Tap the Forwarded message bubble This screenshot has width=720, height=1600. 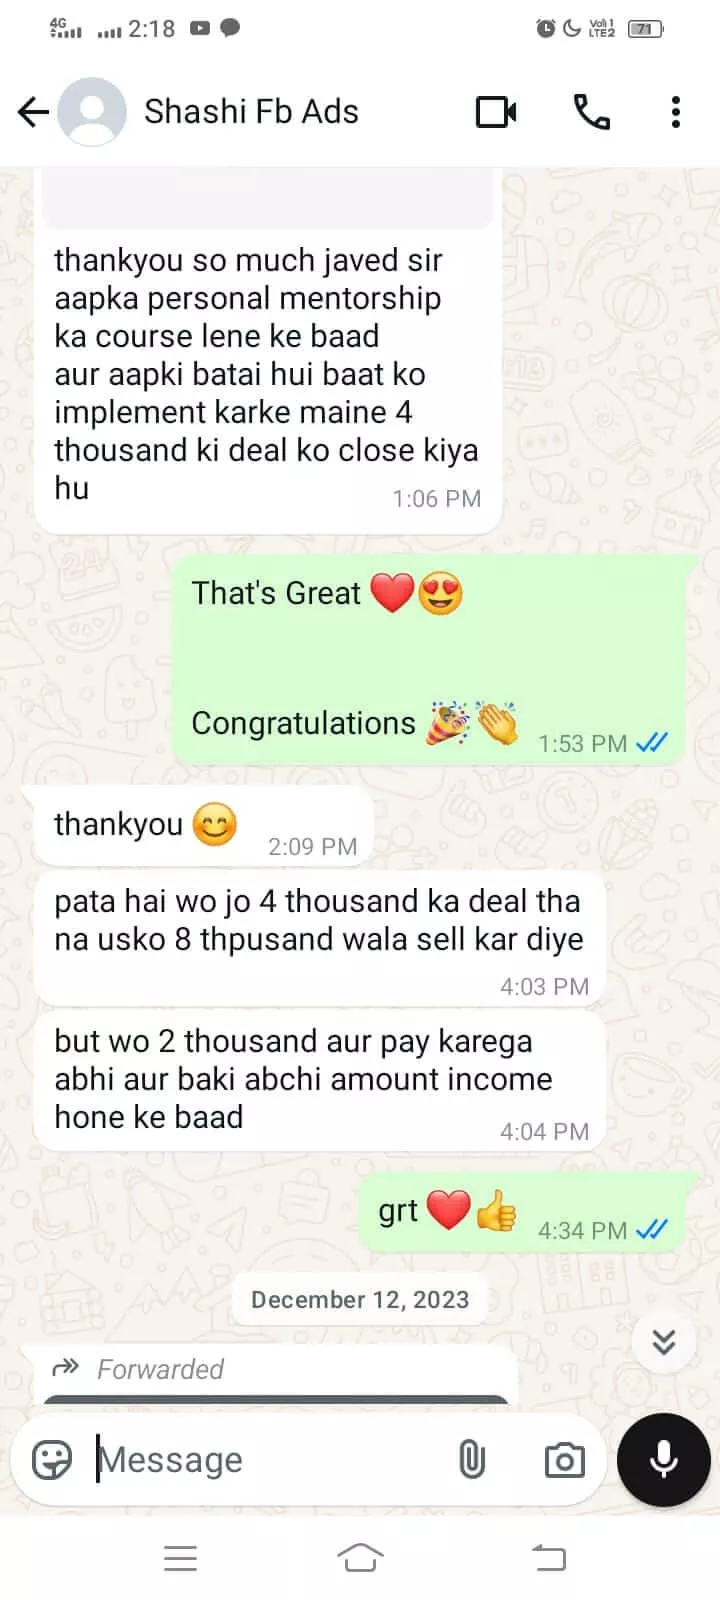click(x=275, y=1376)
